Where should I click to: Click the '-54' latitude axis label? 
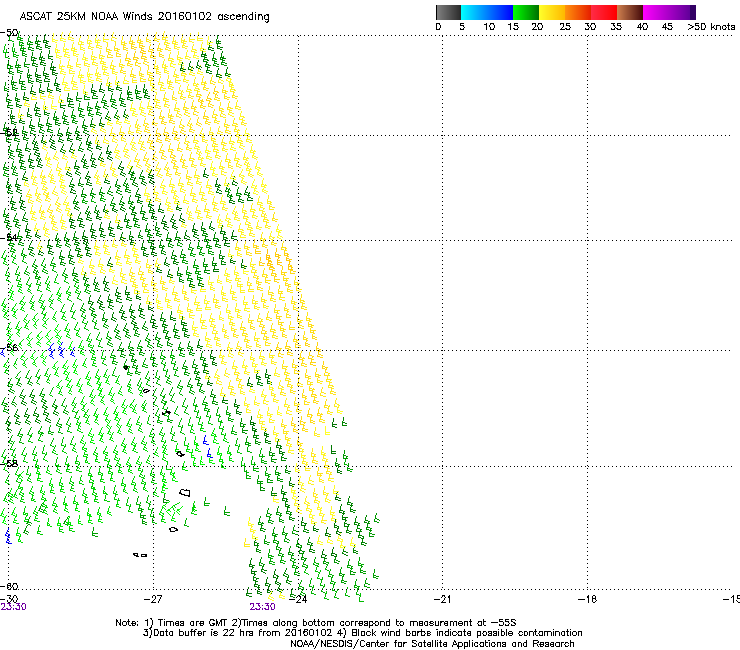(x=10, y=237)
